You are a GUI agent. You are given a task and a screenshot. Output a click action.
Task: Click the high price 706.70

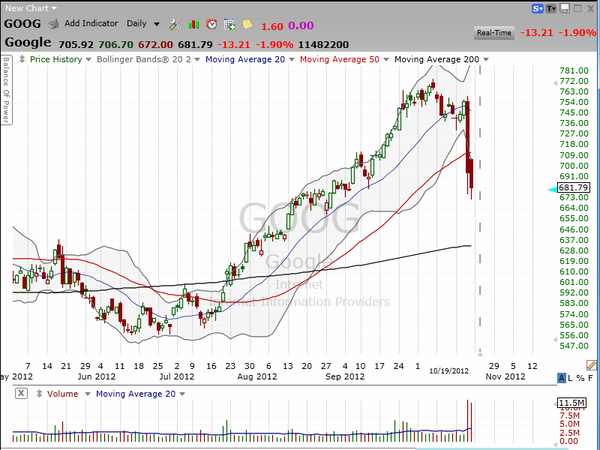tap(116, 45)
